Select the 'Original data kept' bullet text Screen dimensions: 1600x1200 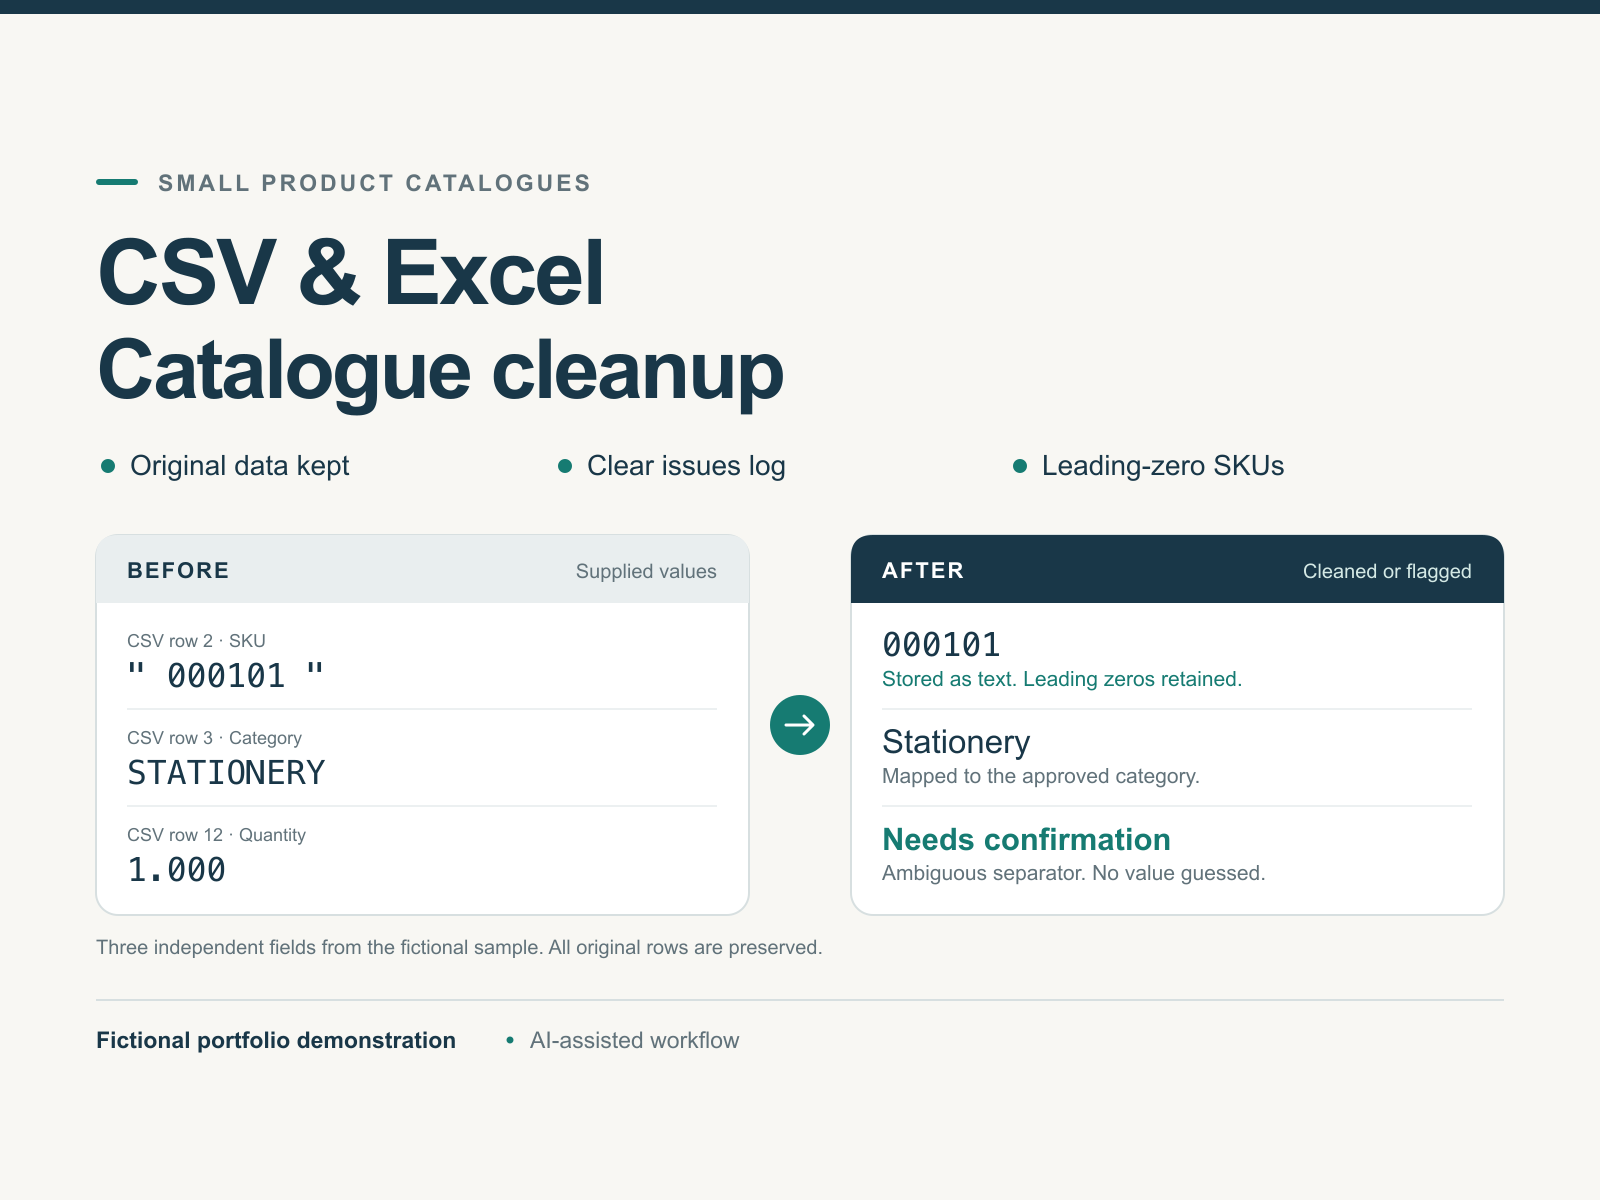click(x=240, y=466)
